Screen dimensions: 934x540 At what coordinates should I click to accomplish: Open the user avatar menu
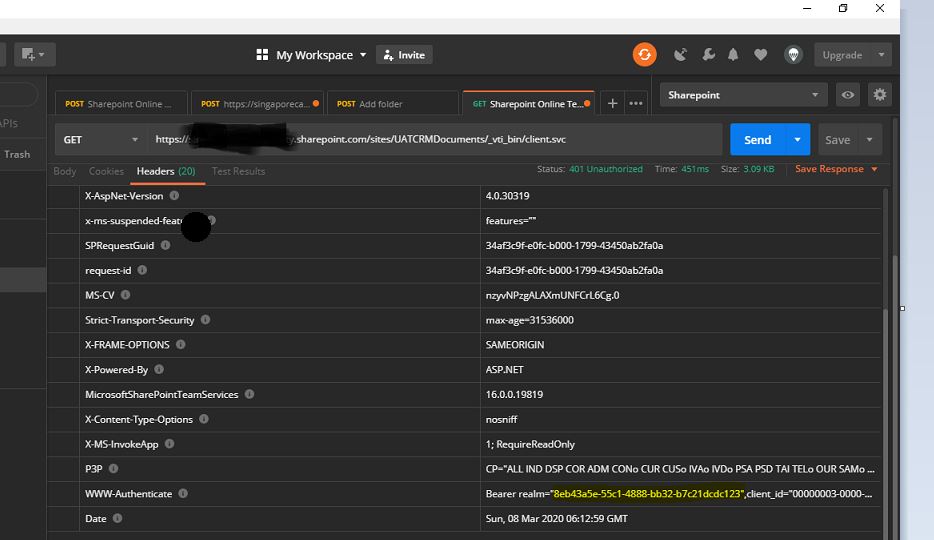tap(794, 55)
